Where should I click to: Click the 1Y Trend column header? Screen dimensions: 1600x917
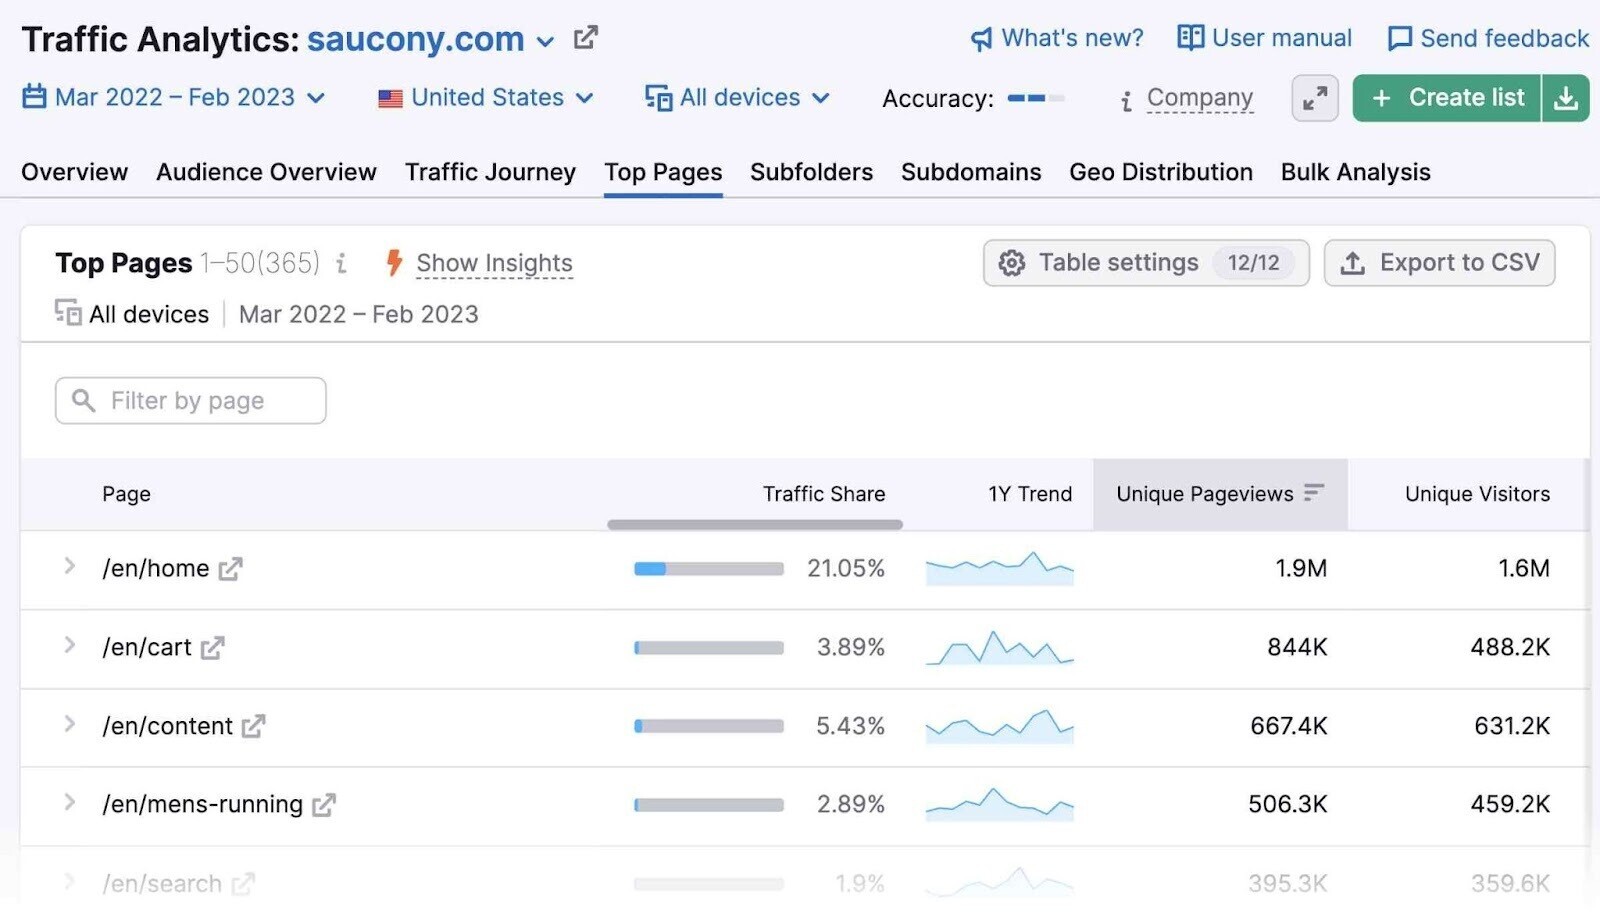coord(1030,494)
